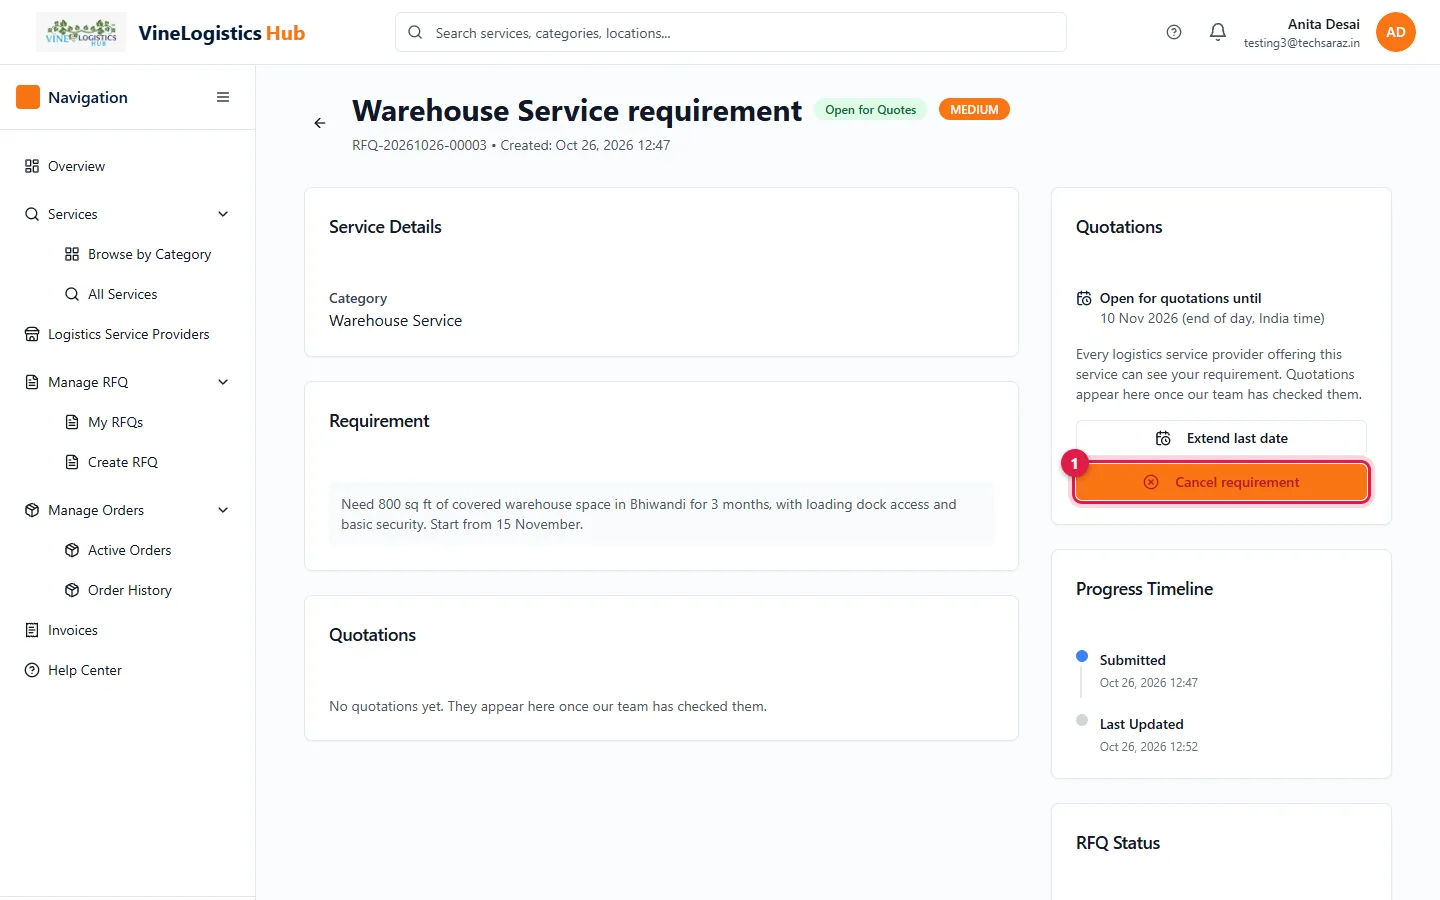Go to All Services

click(147, 294)
